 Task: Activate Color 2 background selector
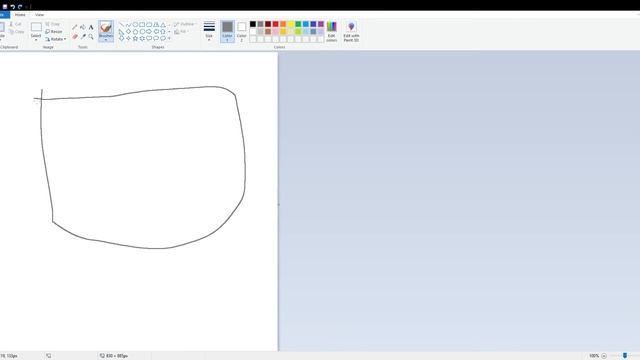click(241, 31)
